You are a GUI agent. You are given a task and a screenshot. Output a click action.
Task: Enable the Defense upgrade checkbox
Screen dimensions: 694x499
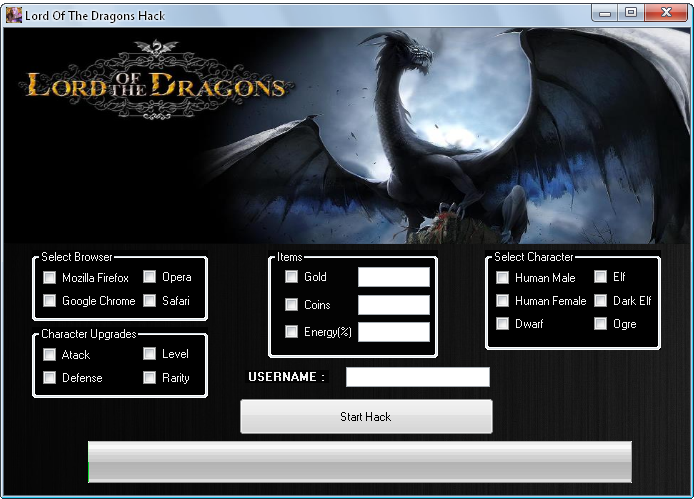[50, 377]
